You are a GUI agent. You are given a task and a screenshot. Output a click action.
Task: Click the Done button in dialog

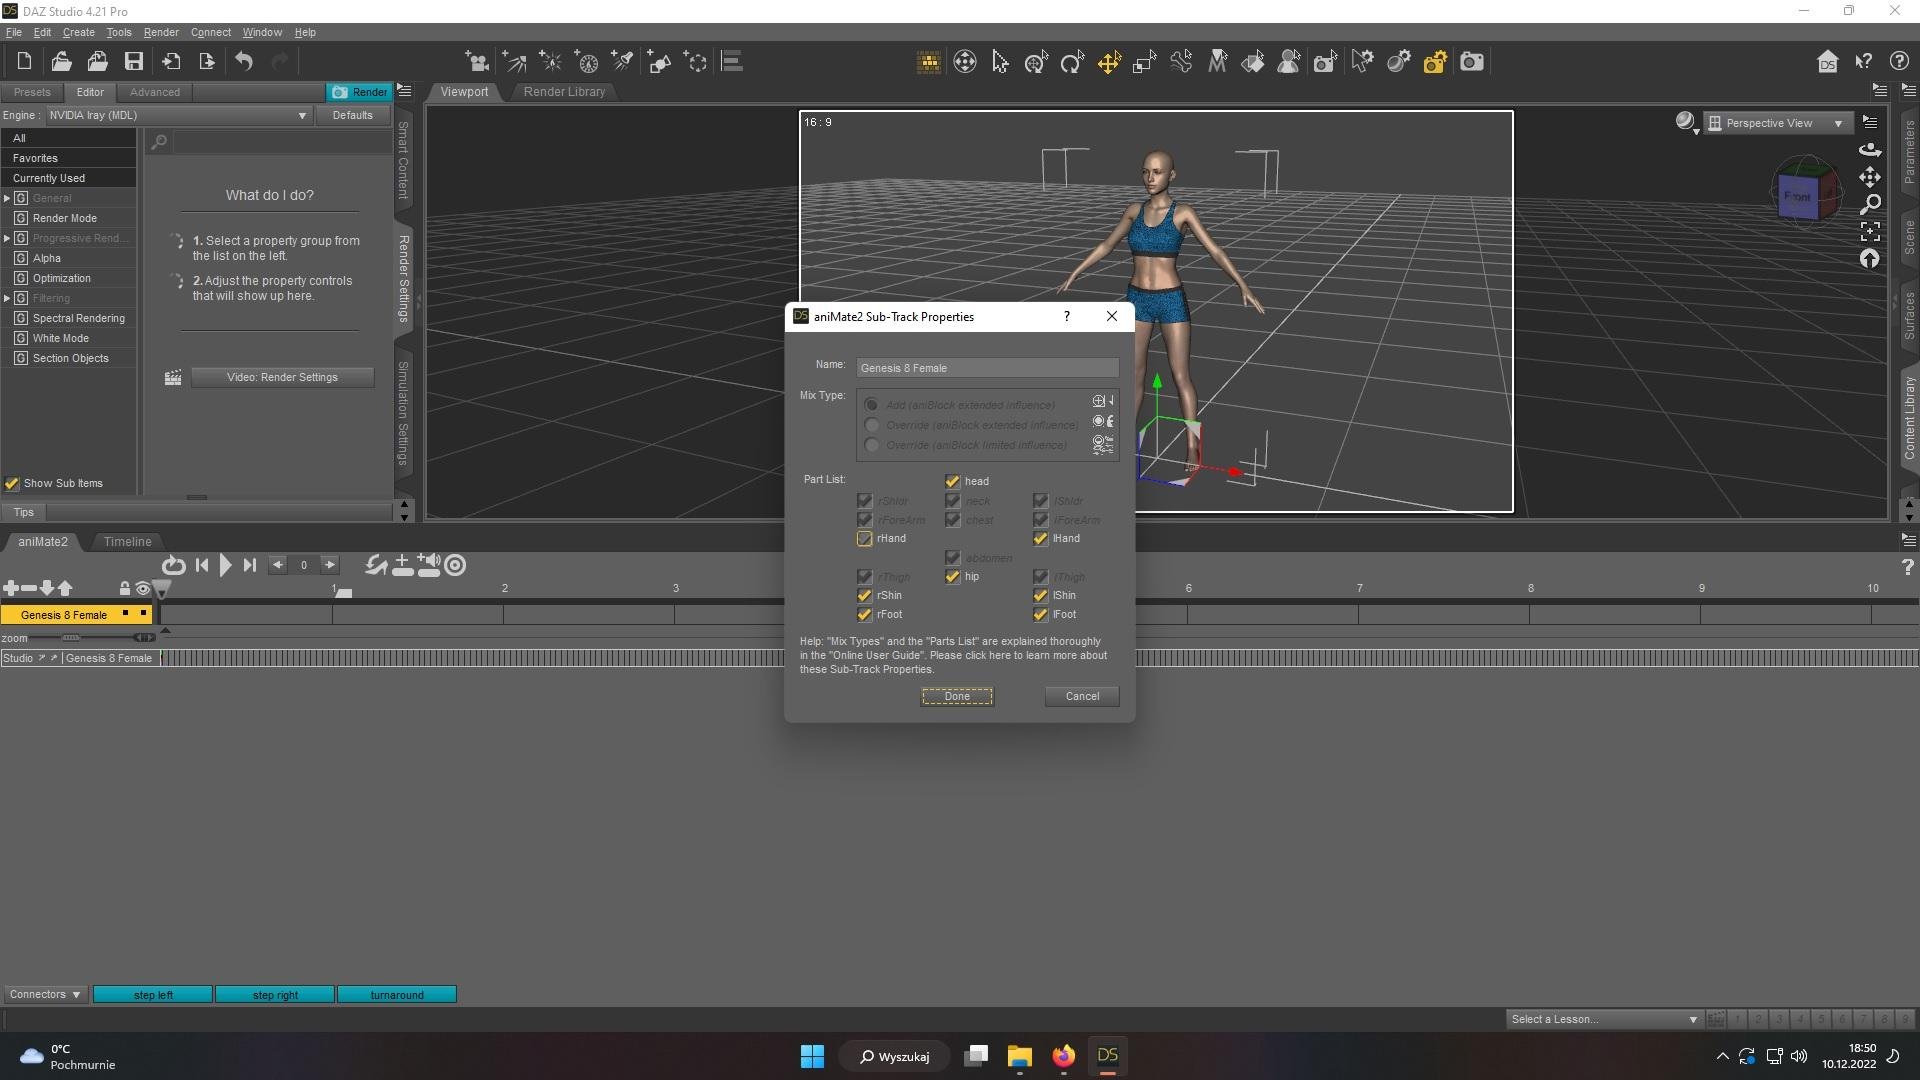(957, 697)
